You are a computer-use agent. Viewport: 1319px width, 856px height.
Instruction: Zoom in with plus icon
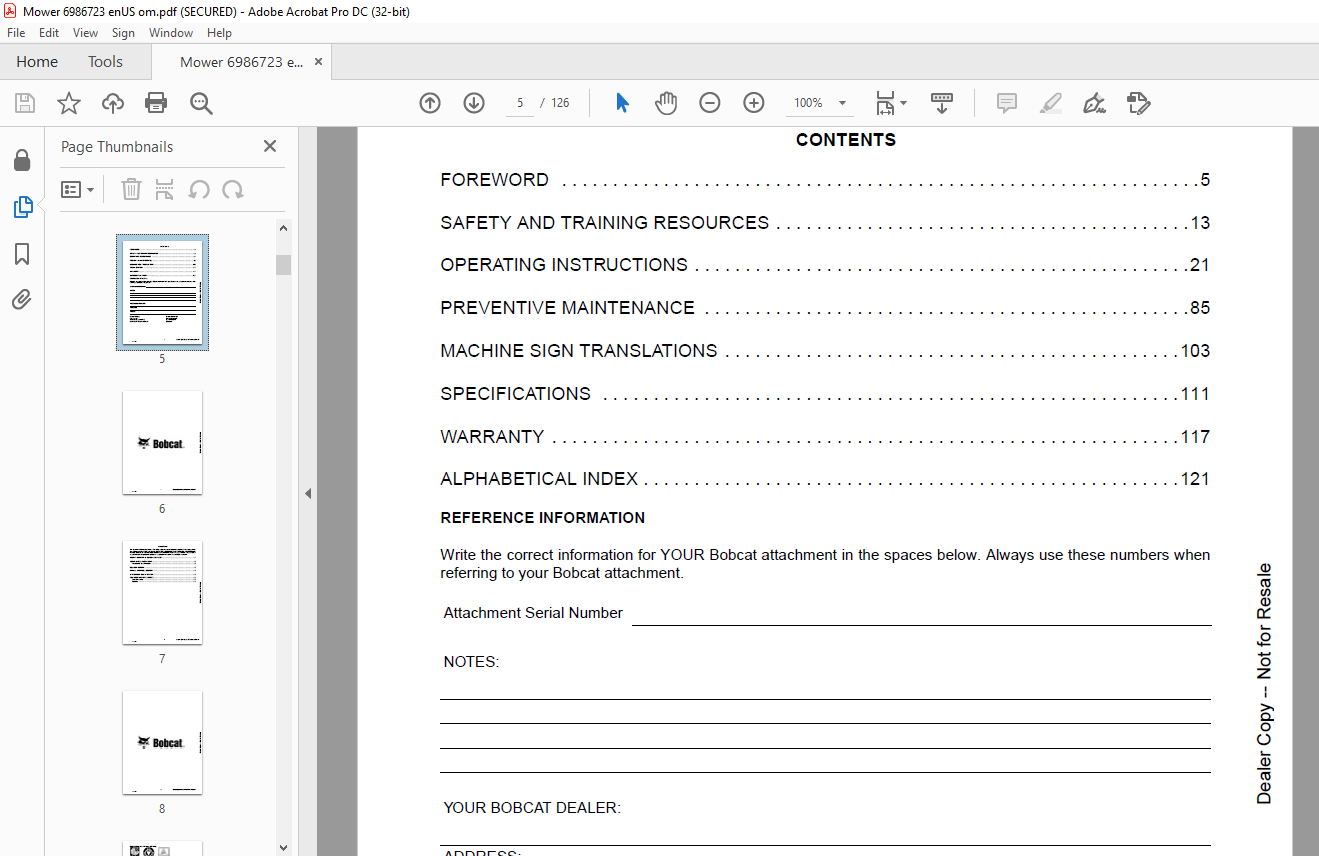click(x=754, y=103)
